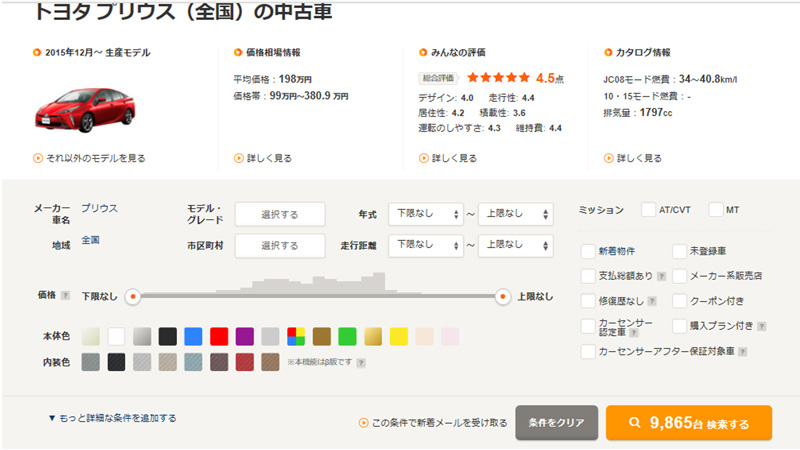Toggle the 支払総額あり checkbox
This screenshot has width=800, height=450.
(588, 276)
